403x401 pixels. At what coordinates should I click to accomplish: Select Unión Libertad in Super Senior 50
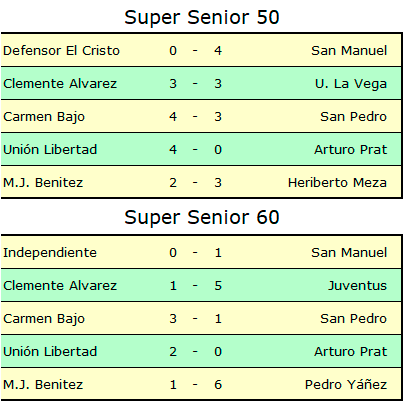[x=50, y=149]
